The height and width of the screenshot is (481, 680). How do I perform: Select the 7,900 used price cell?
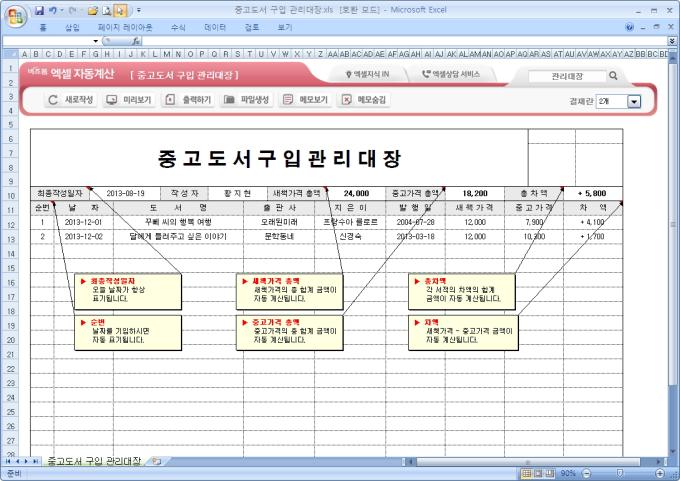(534, 222)
